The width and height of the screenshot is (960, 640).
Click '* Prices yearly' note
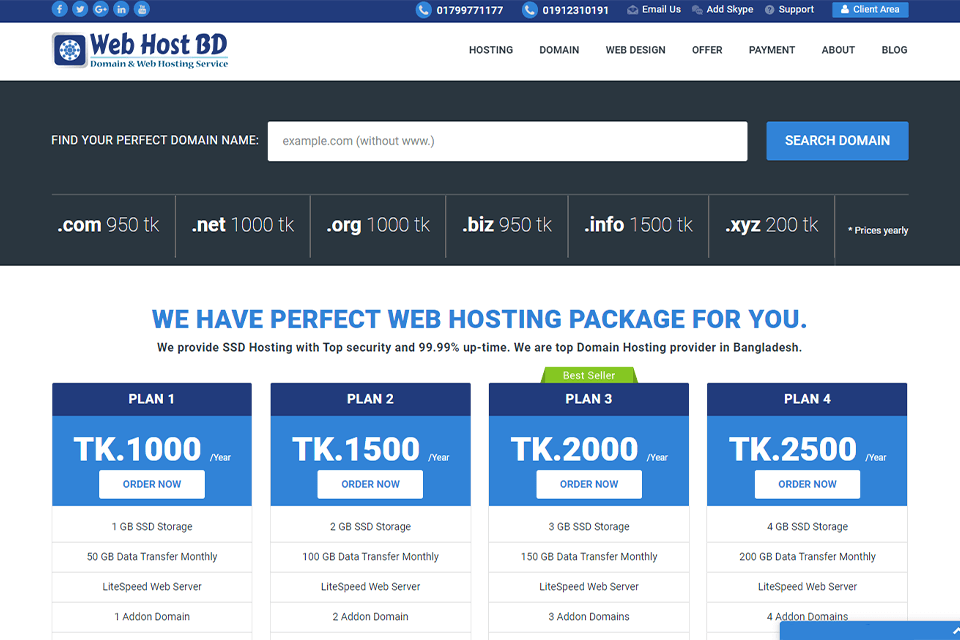(x=878, y=230)
